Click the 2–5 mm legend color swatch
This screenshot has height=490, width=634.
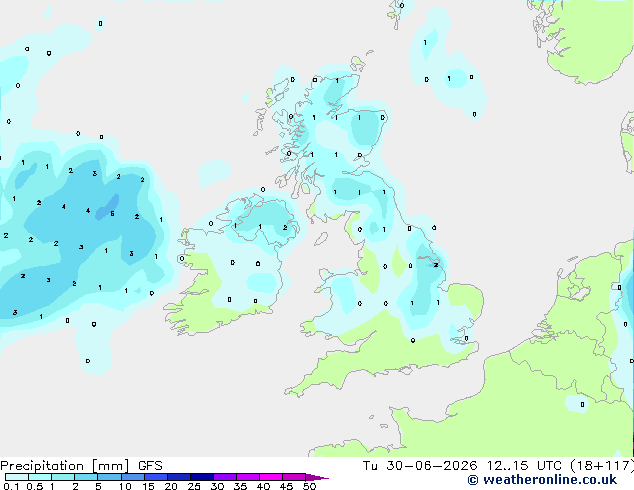point(86,477)
